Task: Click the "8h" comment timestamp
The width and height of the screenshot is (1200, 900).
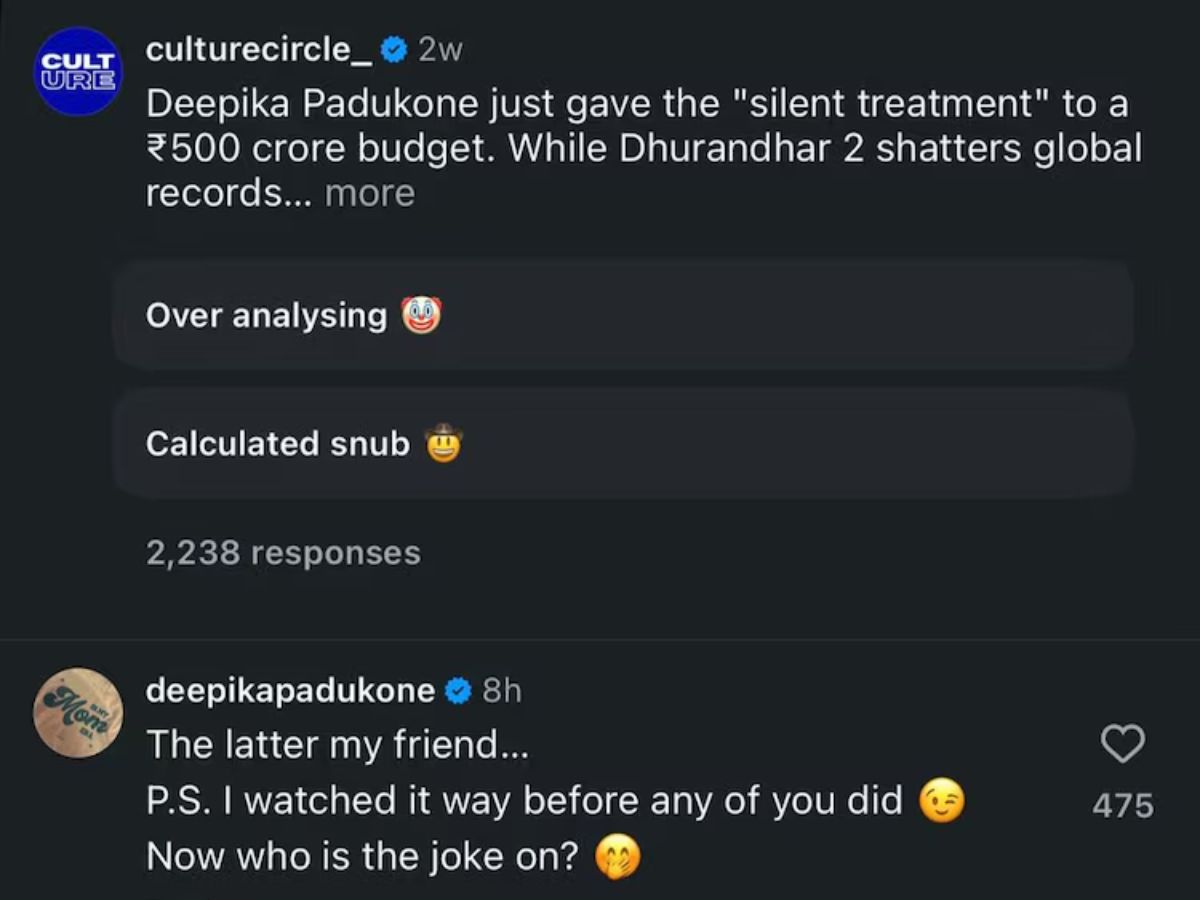Action: click(501, 691)
